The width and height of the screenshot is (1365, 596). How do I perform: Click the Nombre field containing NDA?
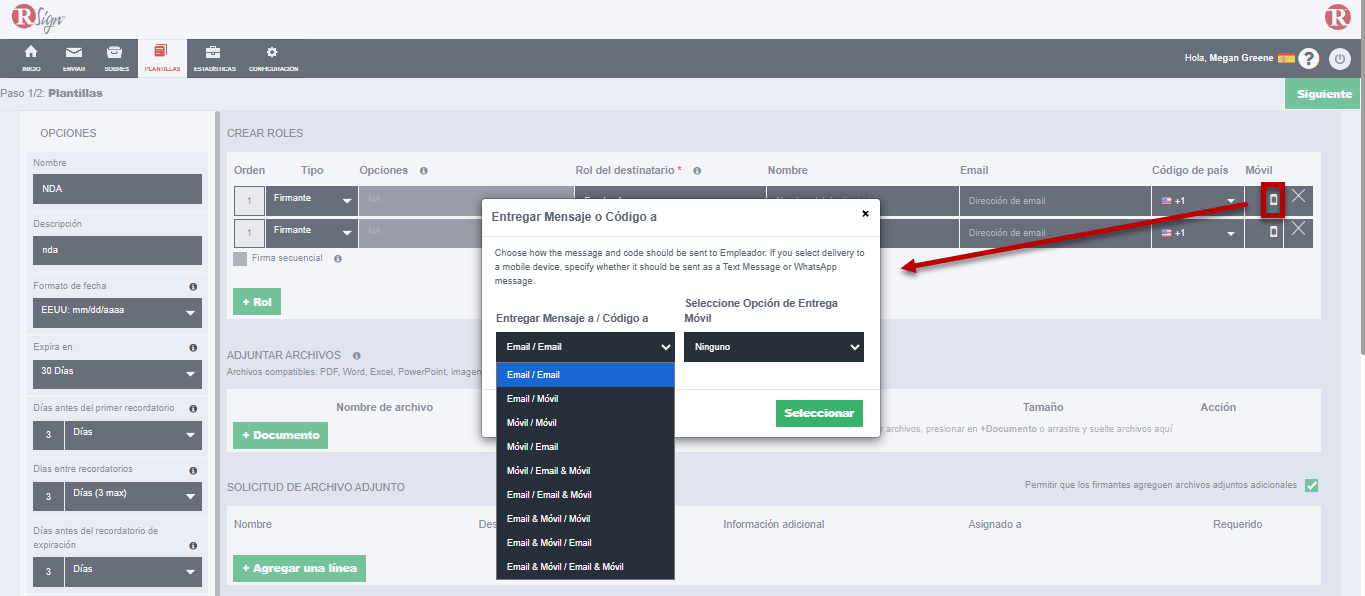118,189
